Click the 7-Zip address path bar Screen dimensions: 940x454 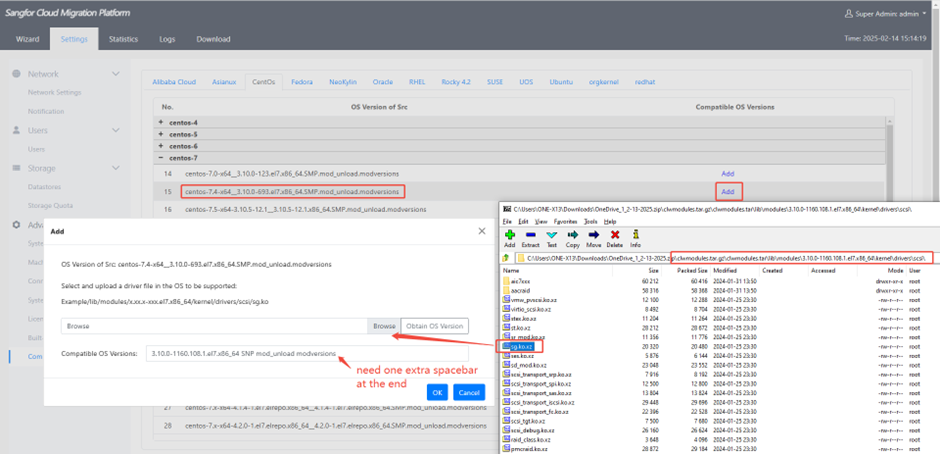point(725,258)
